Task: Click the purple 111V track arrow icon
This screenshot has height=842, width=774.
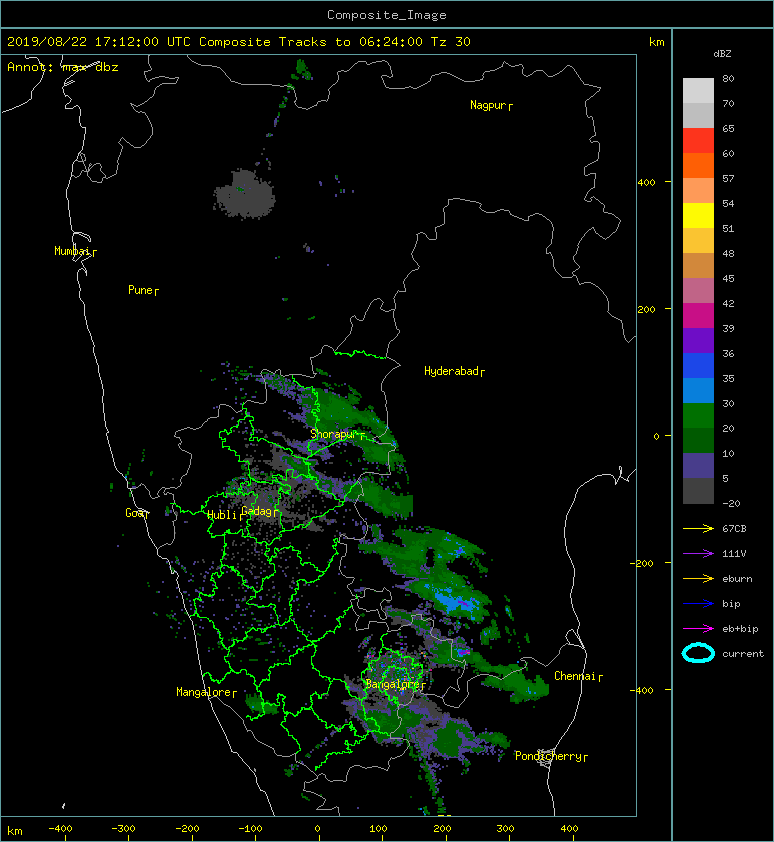Action: [x=698, y=554]
